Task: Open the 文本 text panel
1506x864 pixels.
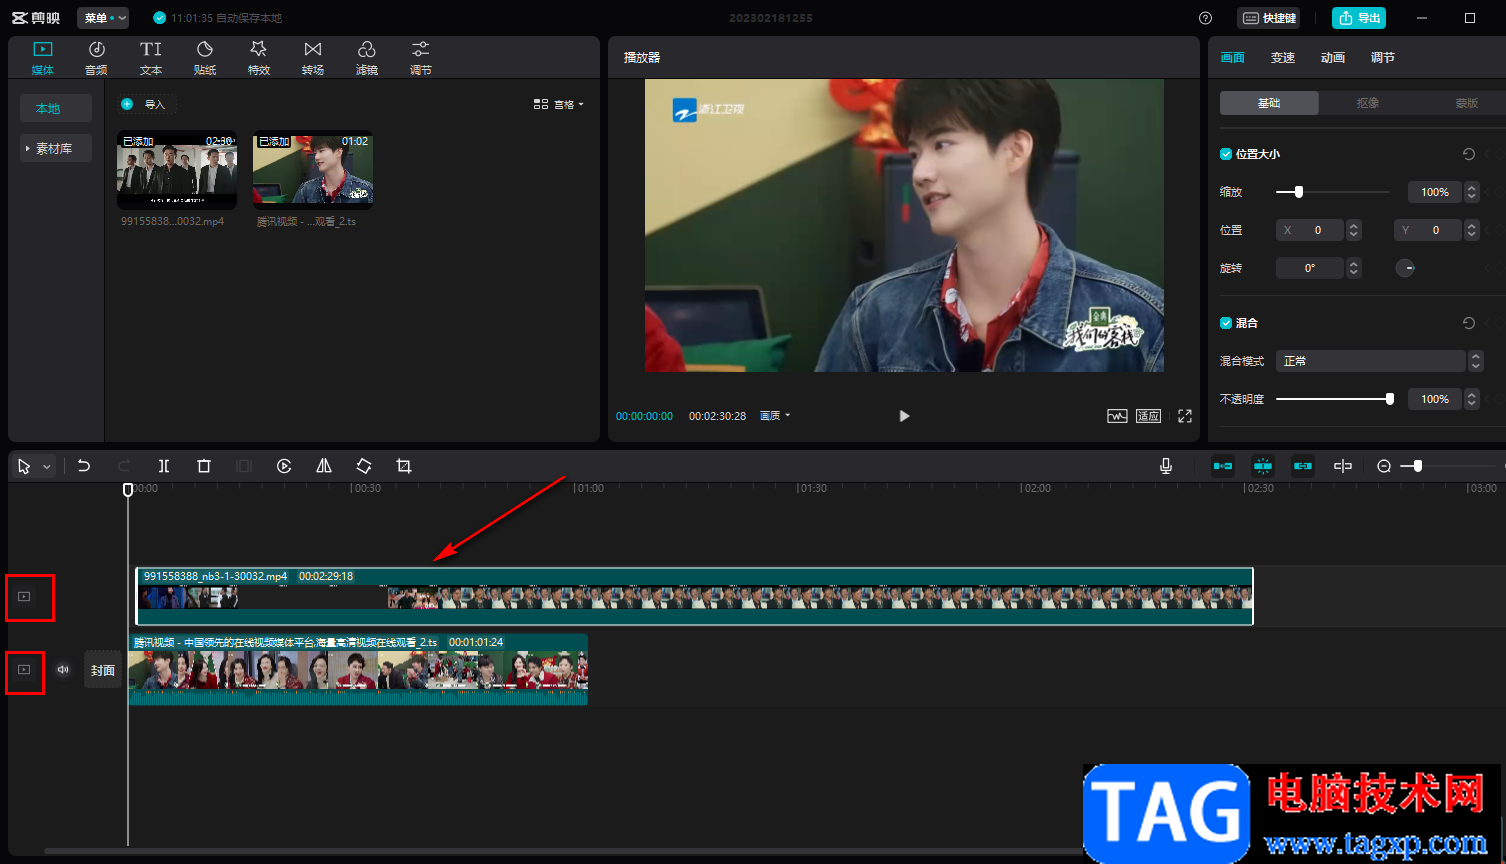Action: click(150, 58)
